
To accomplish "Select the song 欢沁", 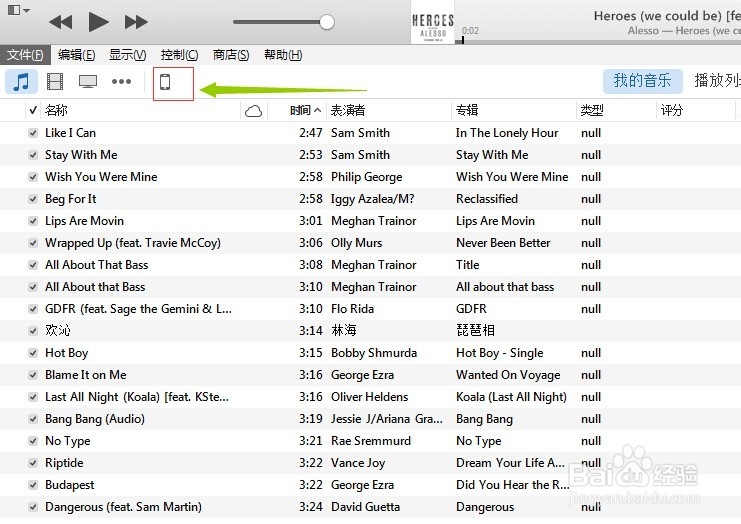I will 58,330.
